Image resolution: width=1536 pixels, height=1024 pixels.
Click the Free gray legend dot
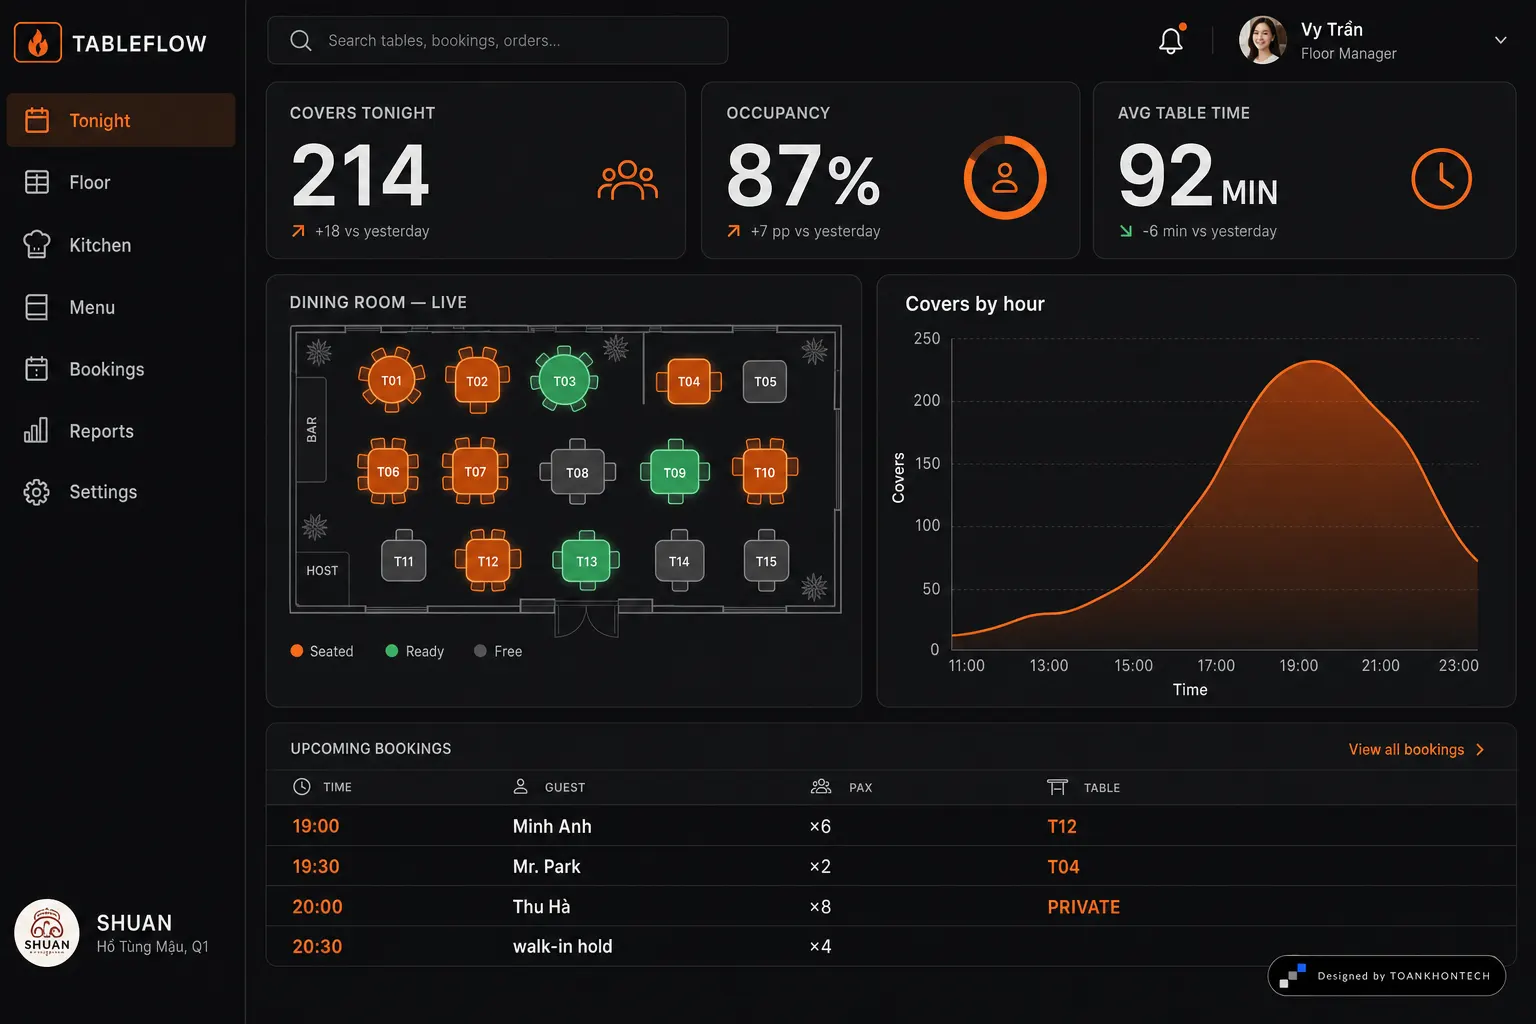480,651
